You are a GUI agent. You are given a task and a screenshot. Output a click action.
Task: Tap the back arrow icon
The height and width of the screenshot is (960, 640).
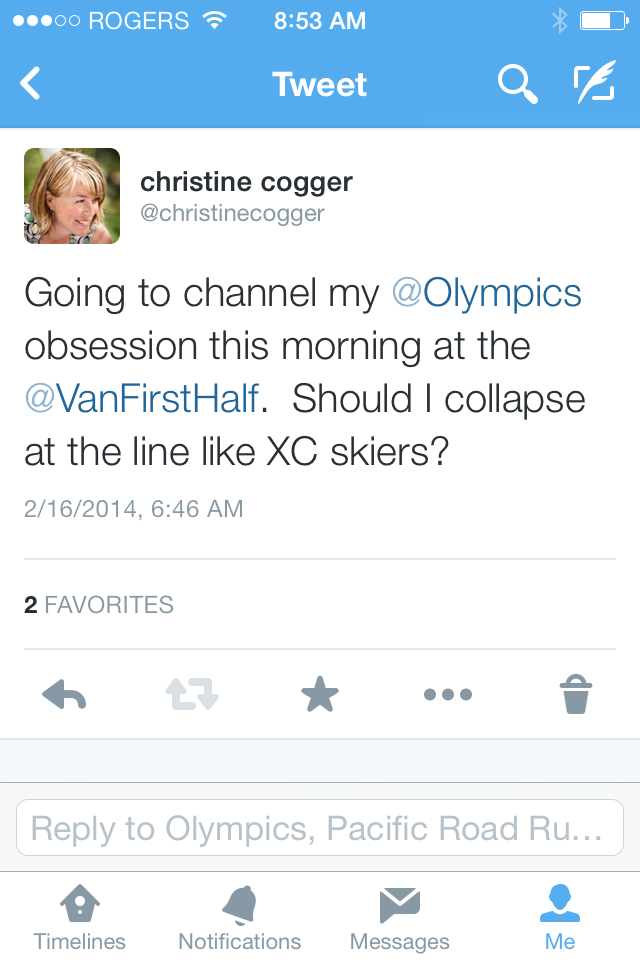[31, 84]
